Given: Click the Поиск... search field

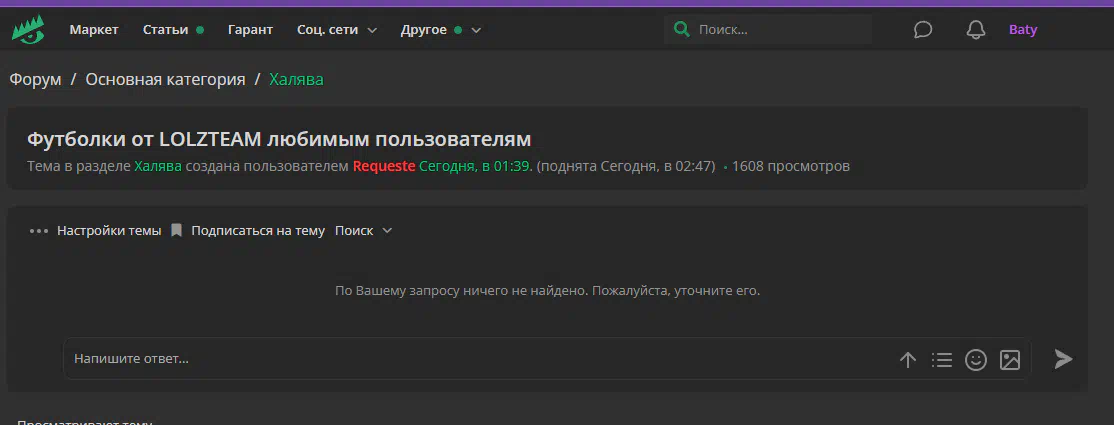Looking at the screenshot, I should click(x=768, y=30).
